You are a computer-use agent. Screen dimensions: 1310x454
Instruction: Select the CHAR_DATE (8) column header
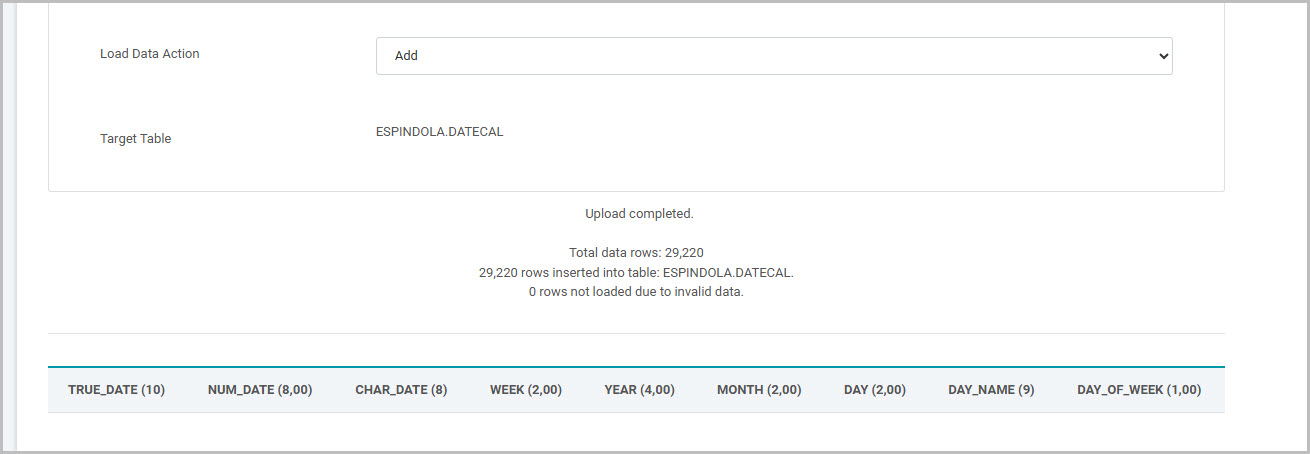click(x=401, y=390)
